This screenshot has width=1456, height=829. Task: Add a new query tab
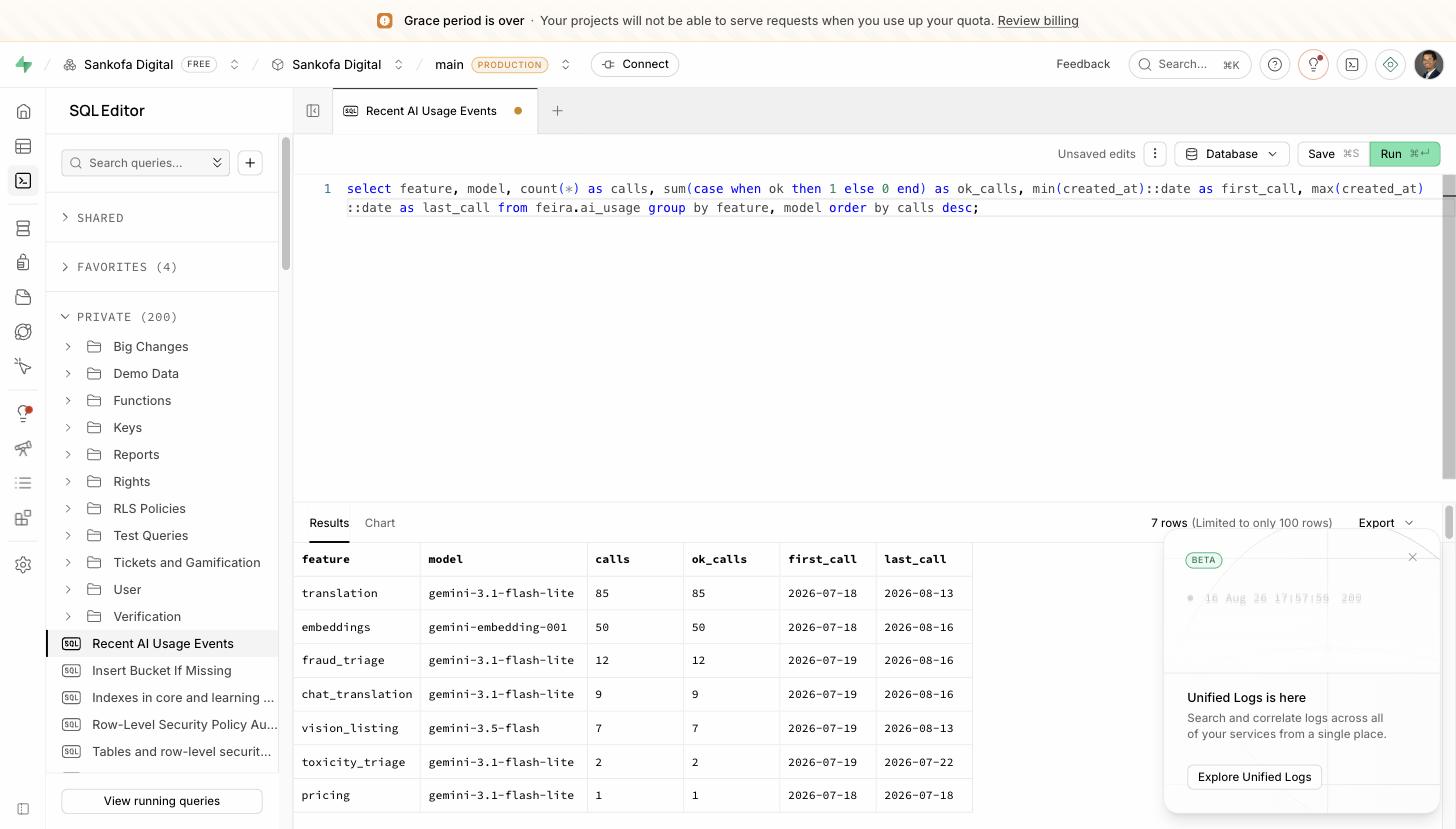(557, 111)
